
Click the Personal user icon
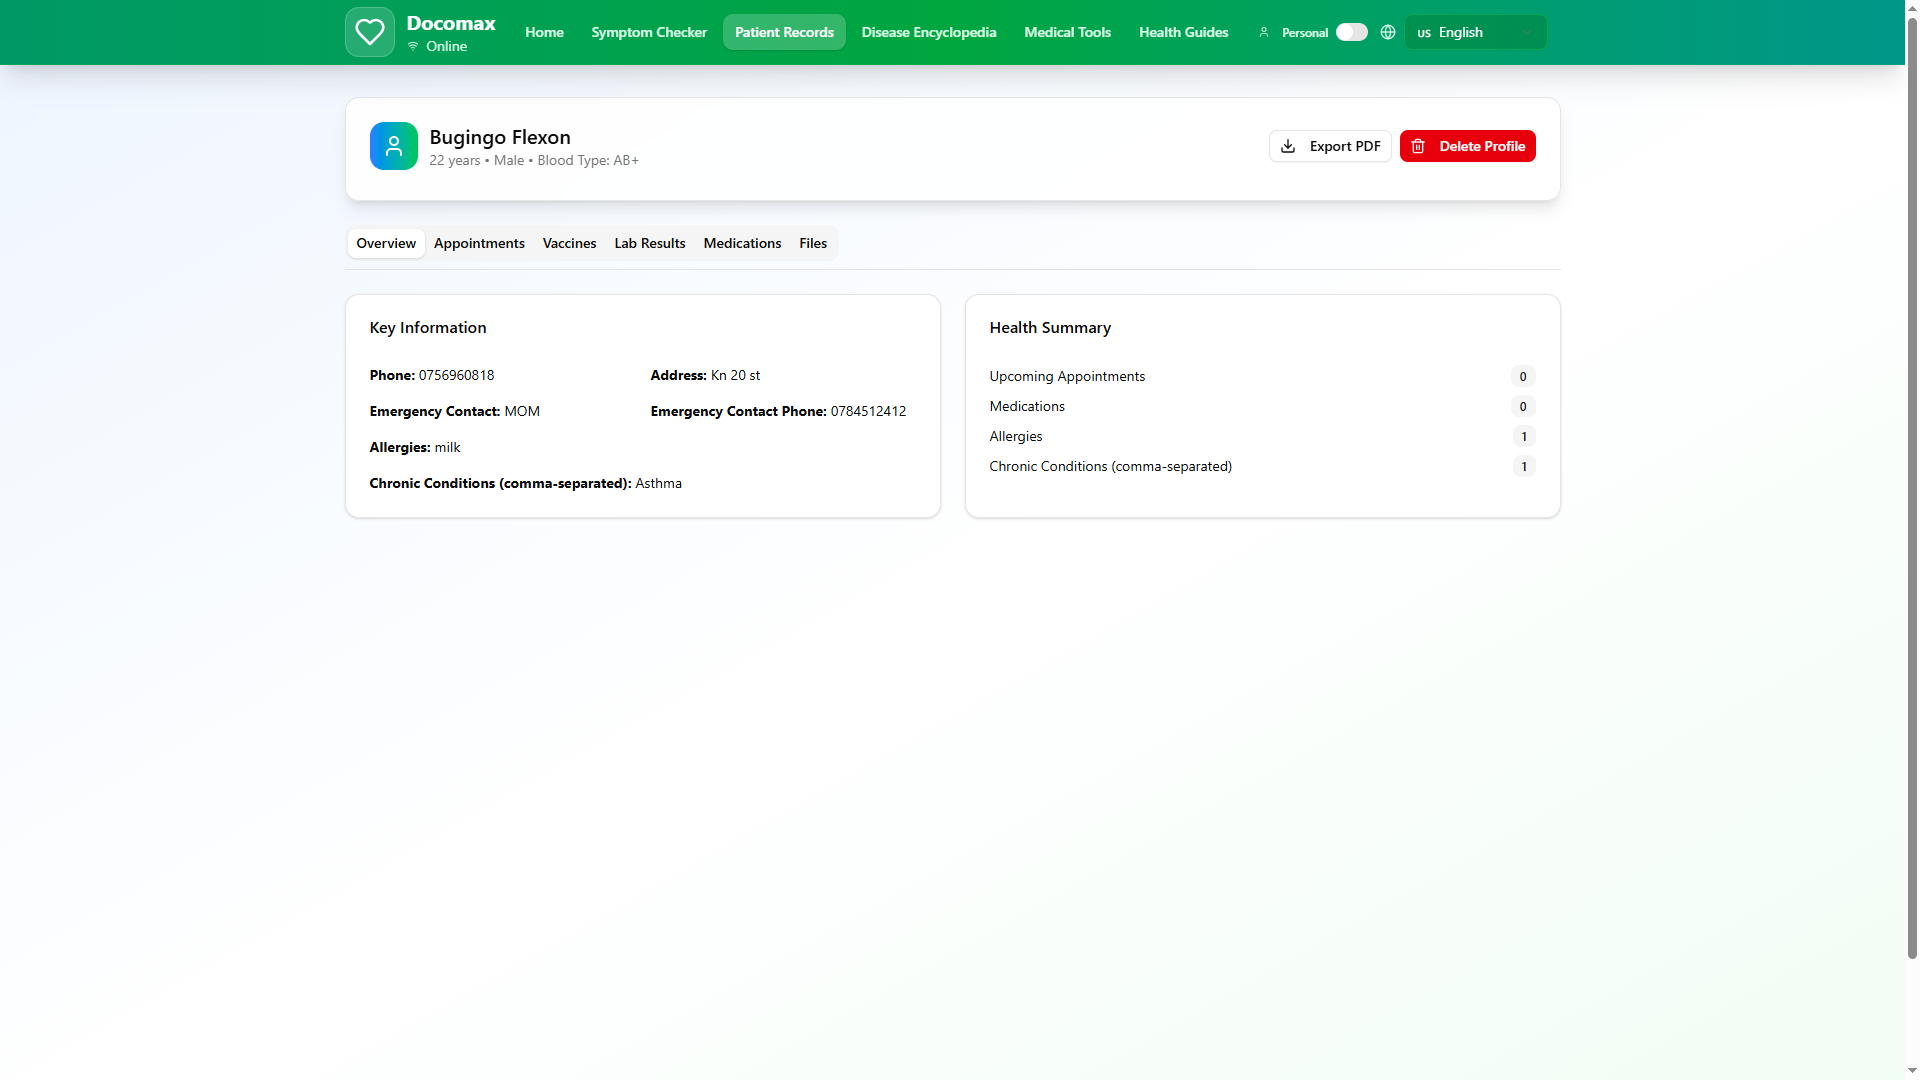point(1263,32)
